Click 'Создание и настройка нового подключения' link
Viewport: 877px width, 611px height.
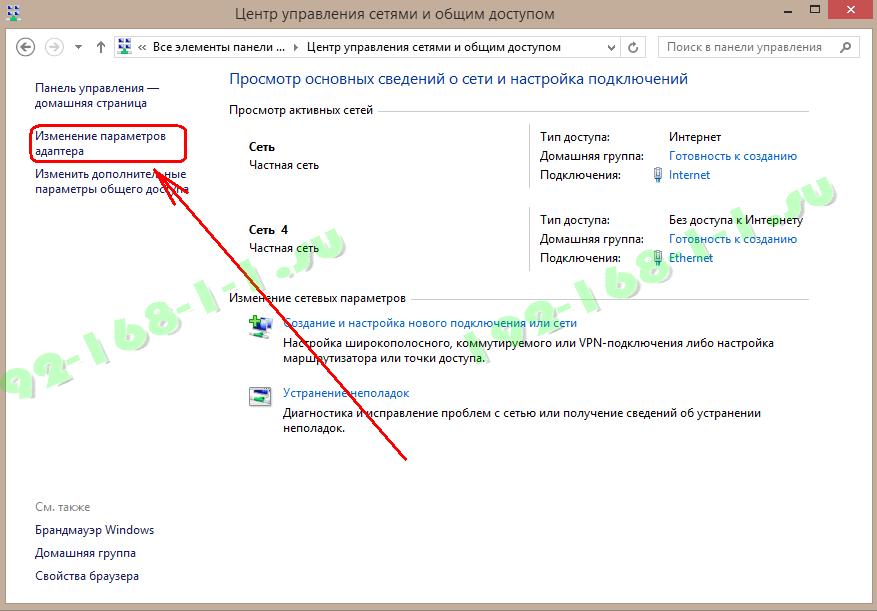(430, 323)
